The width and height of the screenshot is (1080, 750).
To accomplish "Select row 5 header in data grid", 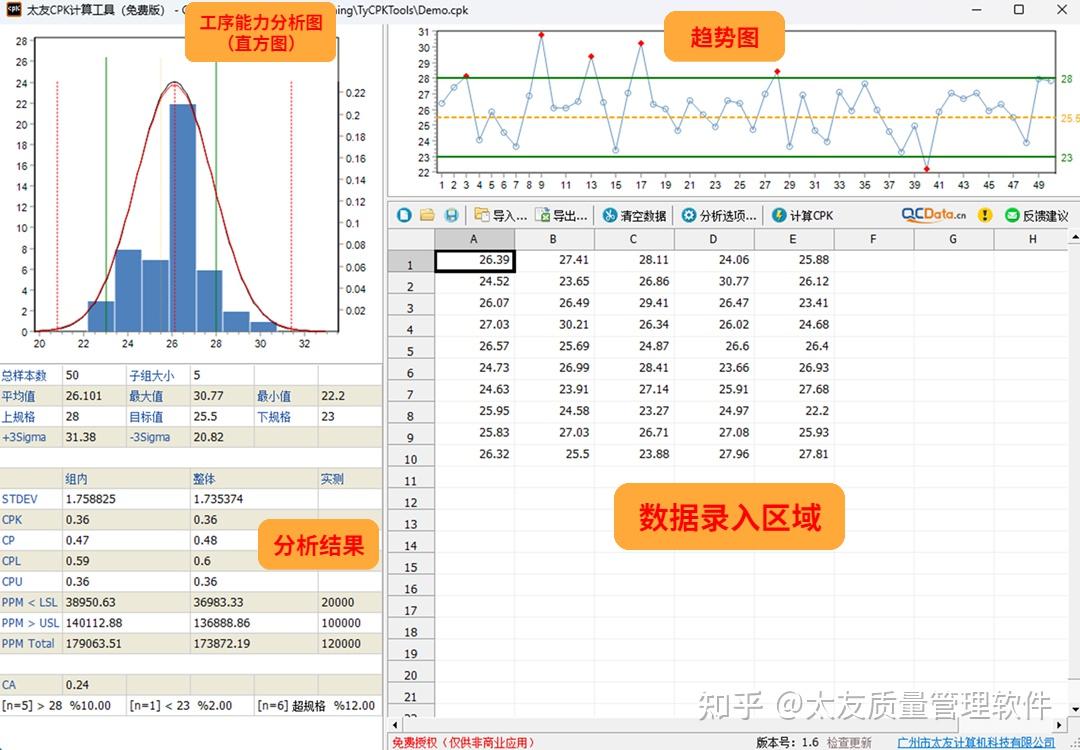I will coord(411,348).
